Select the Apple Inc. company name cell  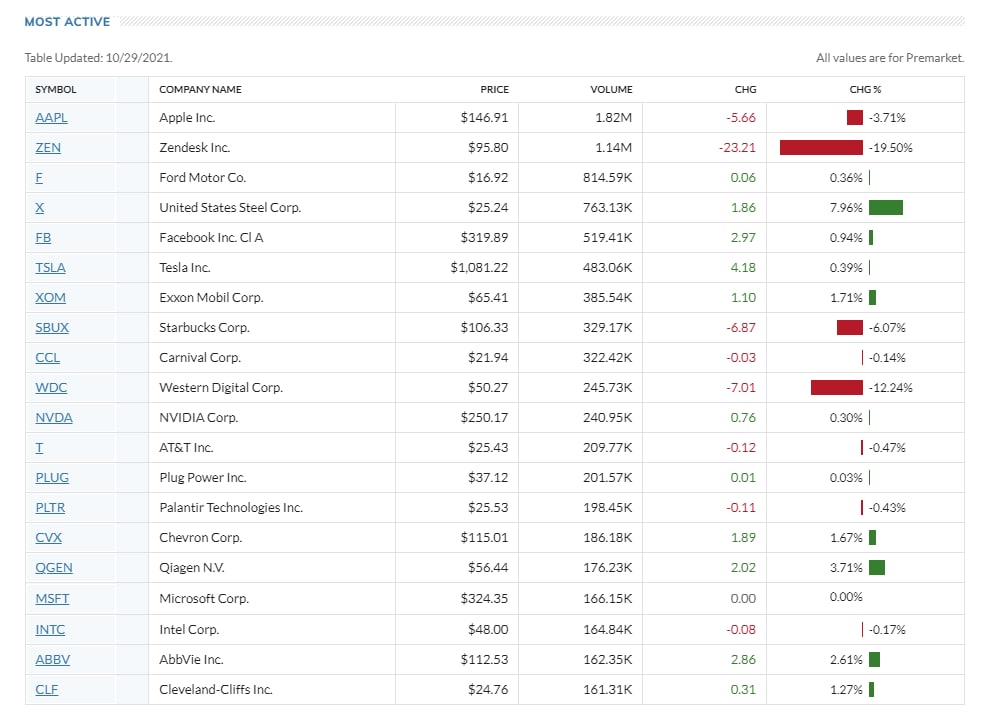pyautogui.click(x=272, y=118)
